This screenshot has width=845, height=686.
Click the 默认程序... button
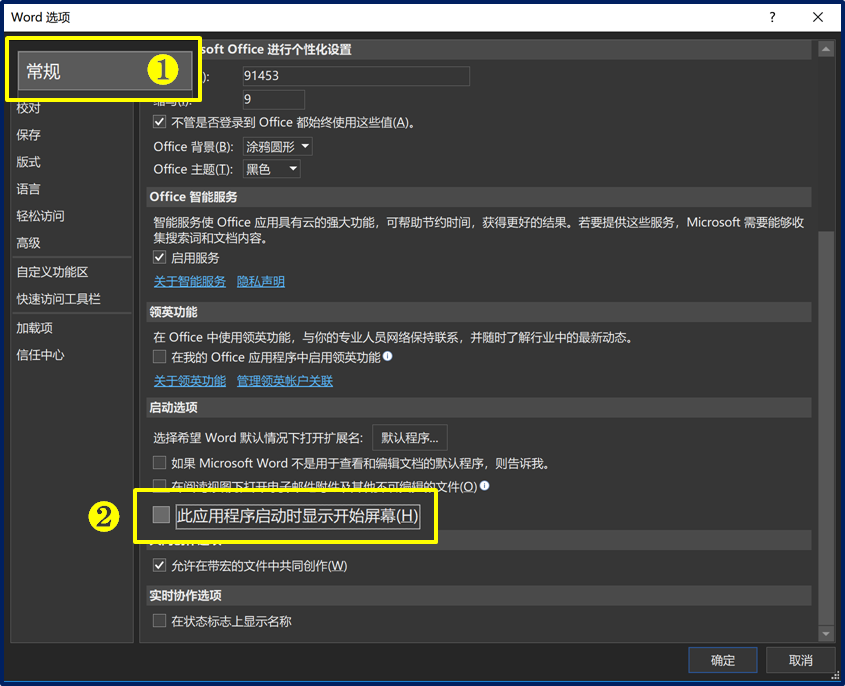410,438
